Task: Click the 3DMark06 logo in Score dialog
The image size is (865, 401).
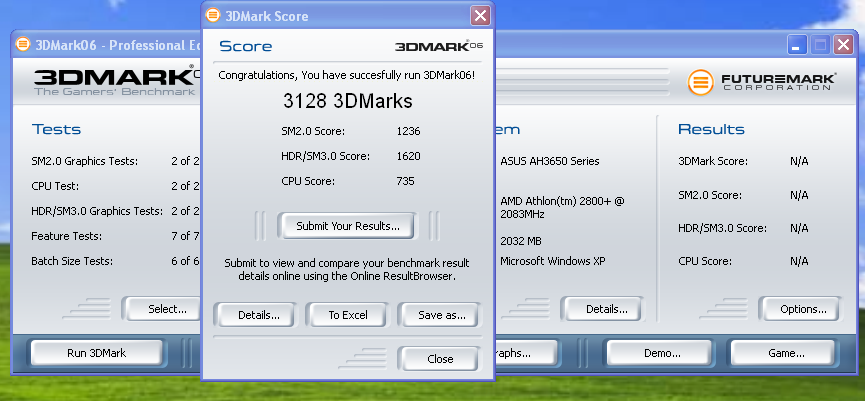Action: (x=439, y=47)
